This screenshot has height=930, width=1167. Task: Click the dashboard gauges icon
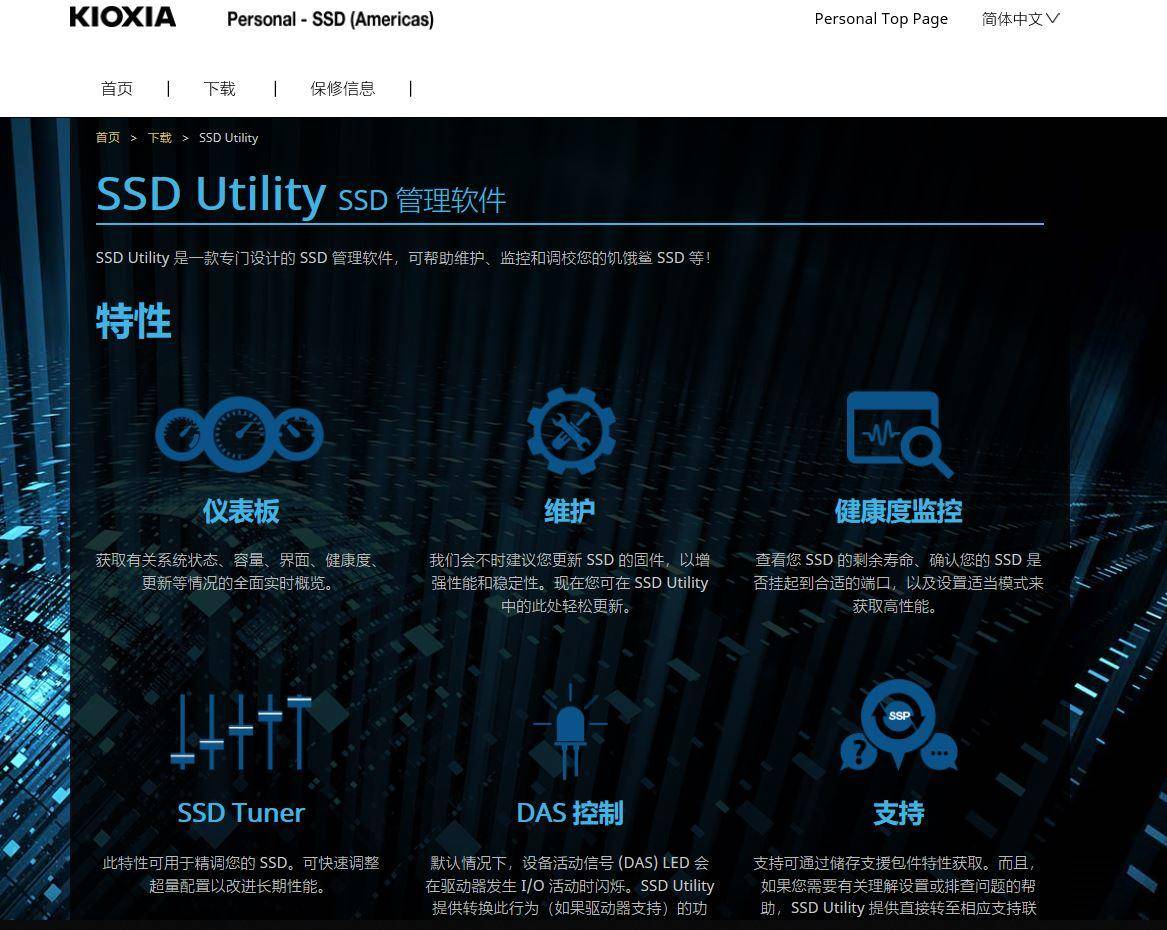(x=240, y=434)
